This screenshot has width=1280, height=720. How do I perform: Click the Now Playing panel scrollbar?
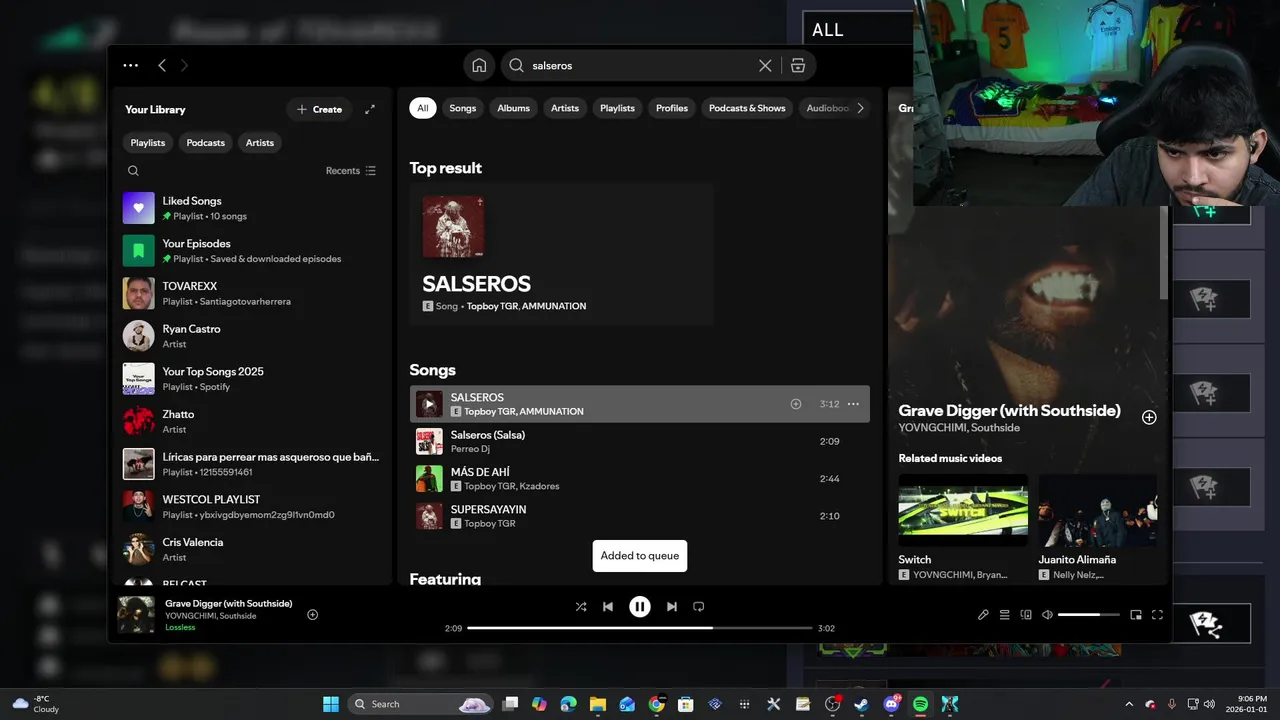click(1163, 252)
